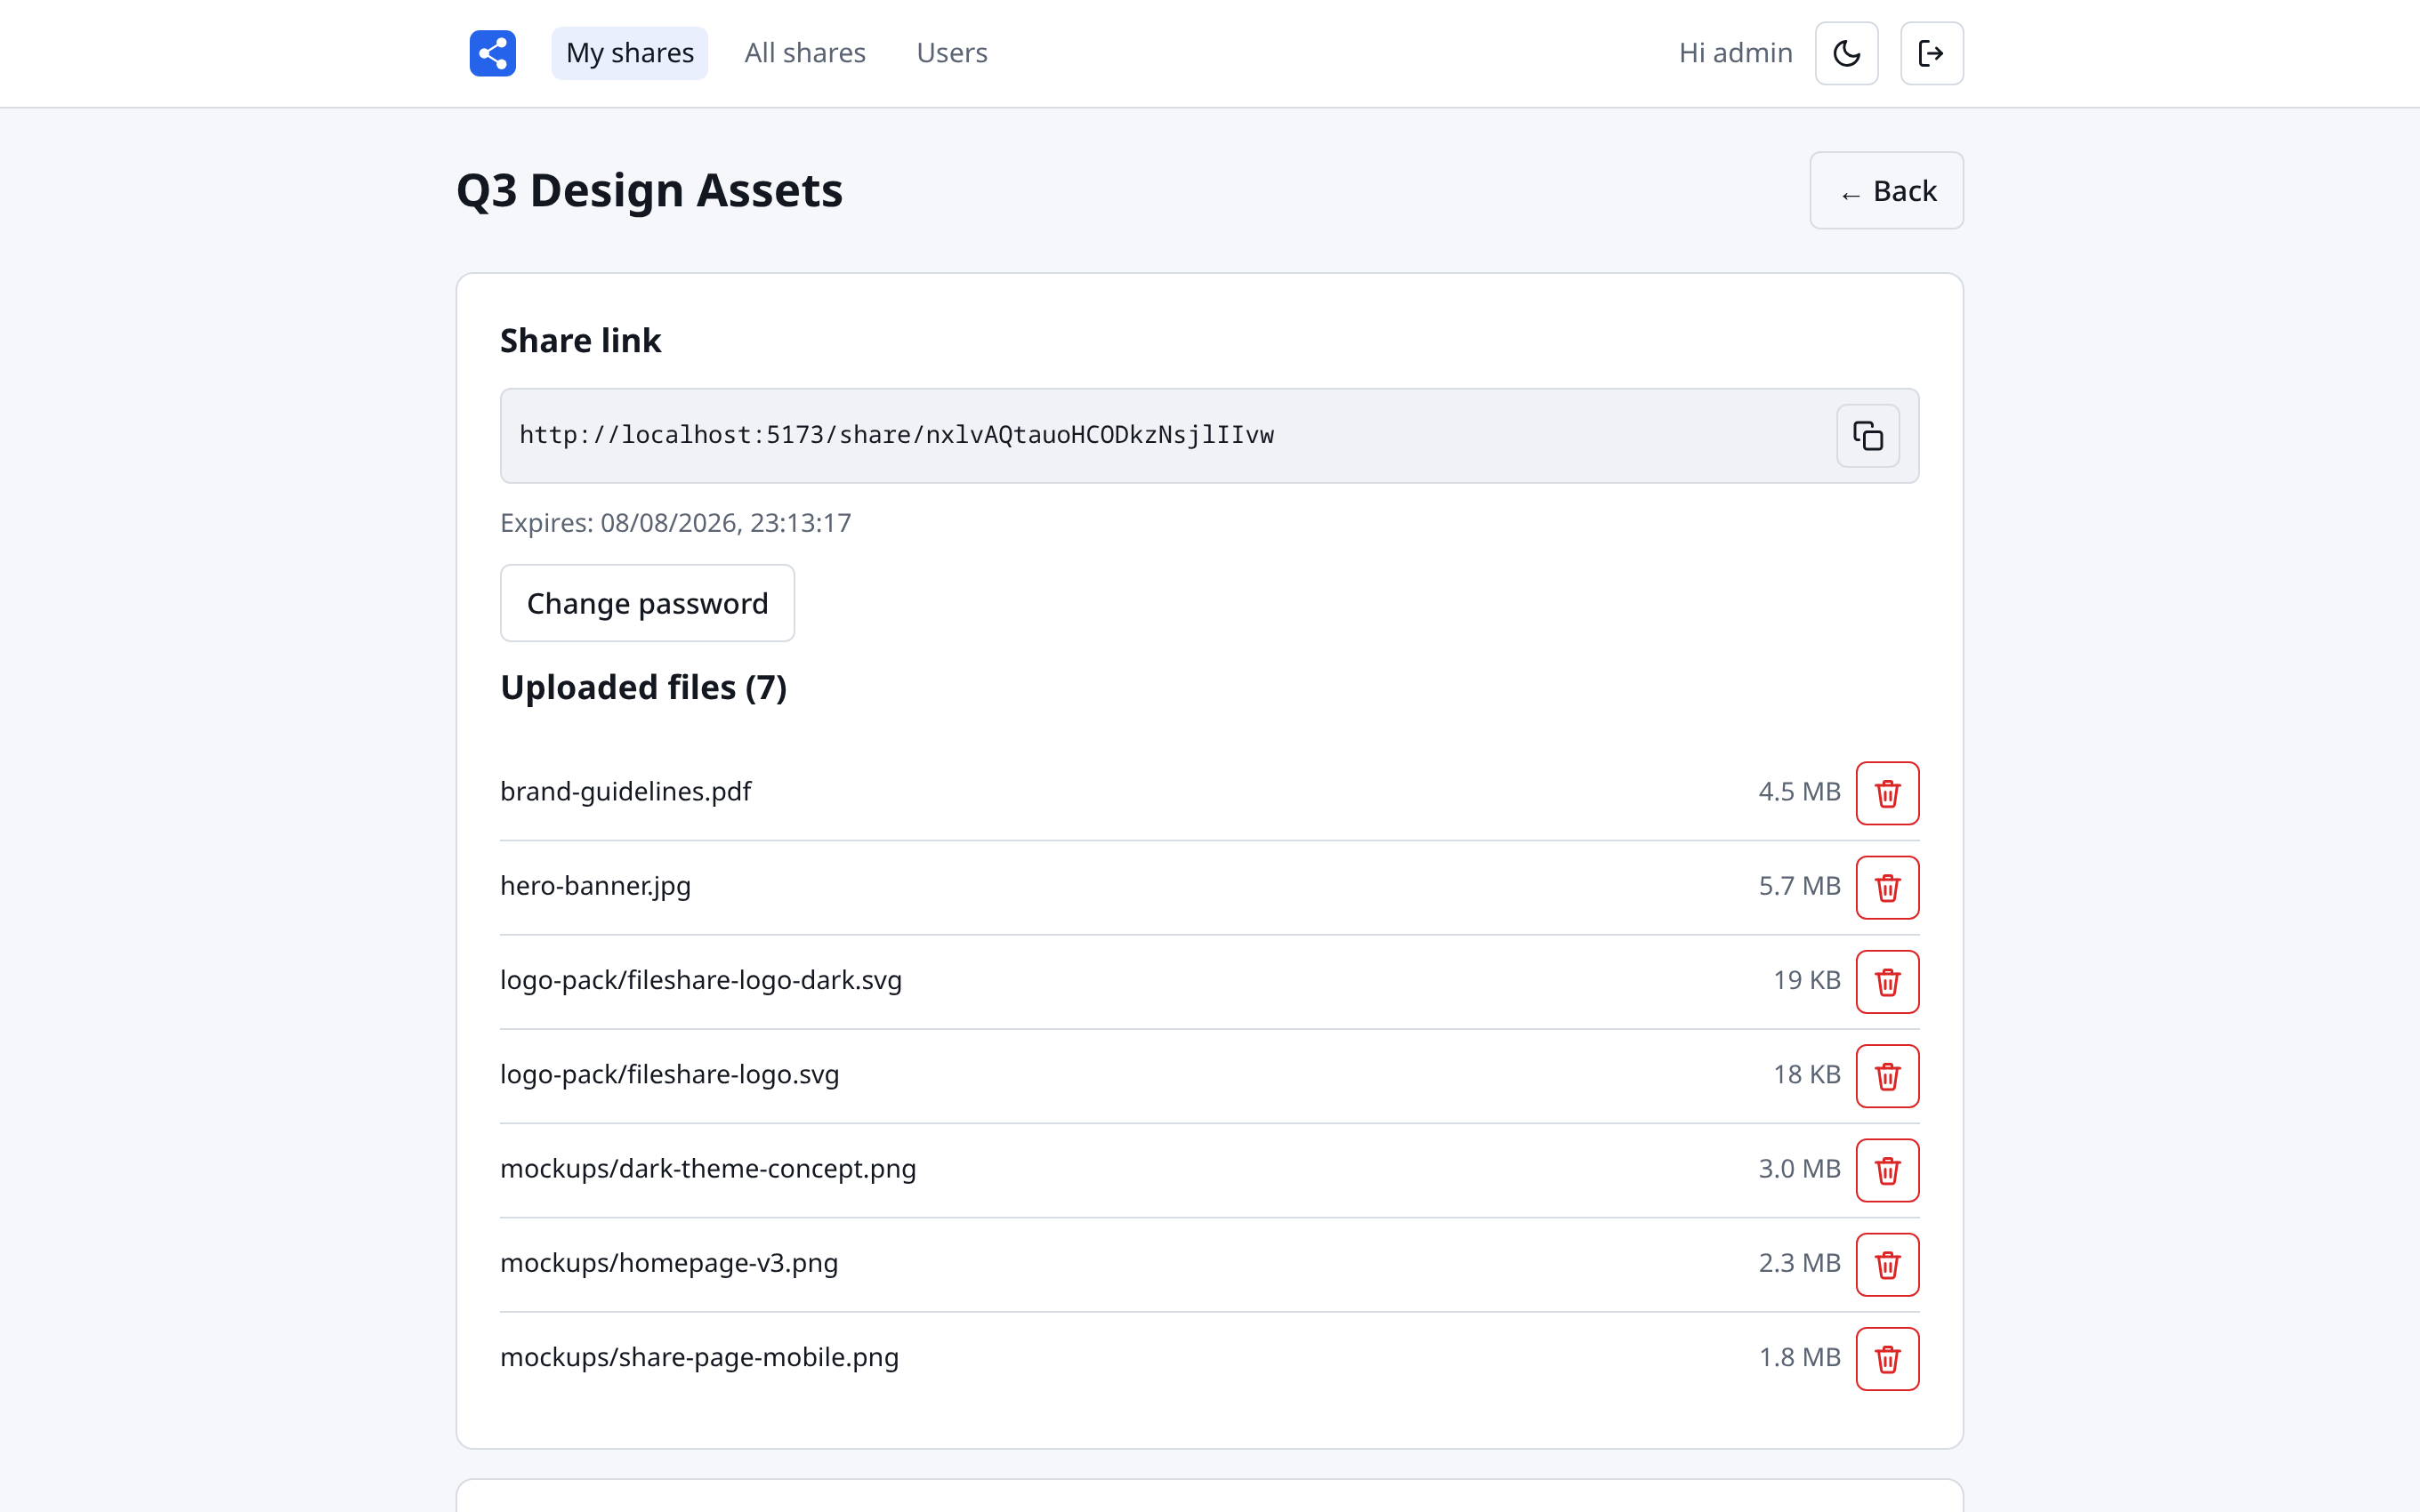The image size is (2420, 1512).
Task: Copy the share link to clipboard
Action: tap(1867, 435)
